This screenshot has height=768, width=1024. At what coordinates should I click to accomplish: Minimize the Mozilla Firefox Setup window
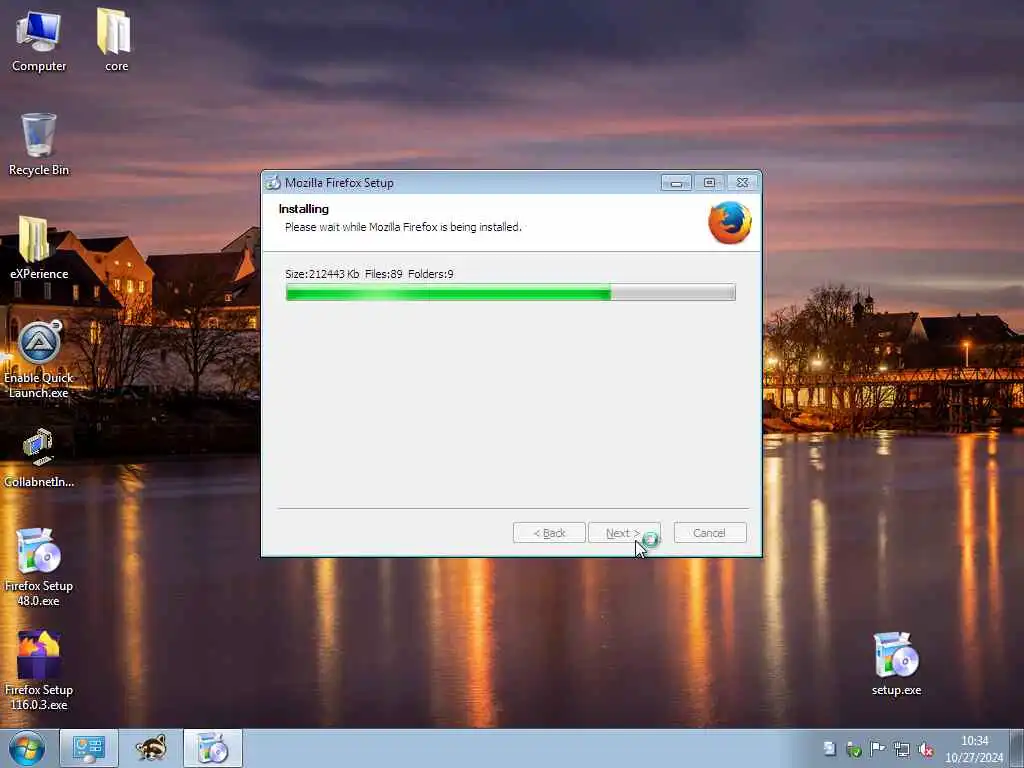coord(676,183)
